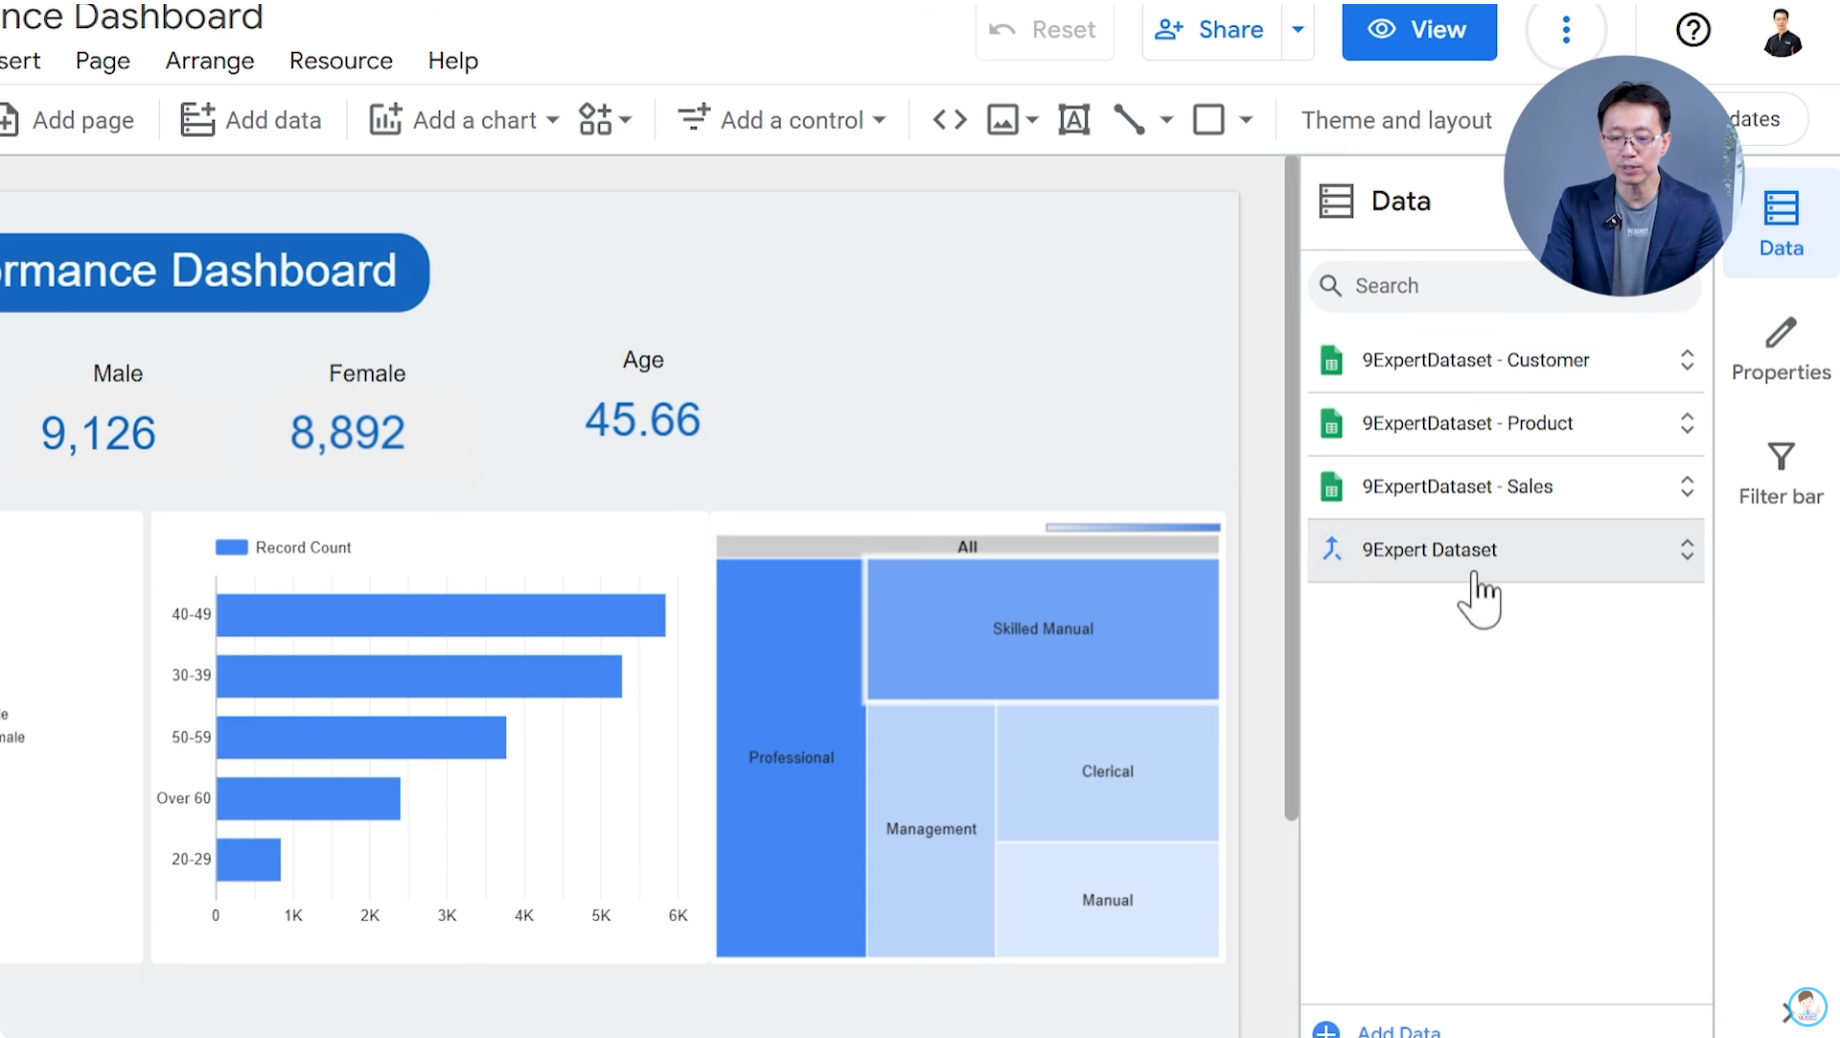Click the Theme and layout button
The image size is (1840, 1038).
(x=1395, y=120)
